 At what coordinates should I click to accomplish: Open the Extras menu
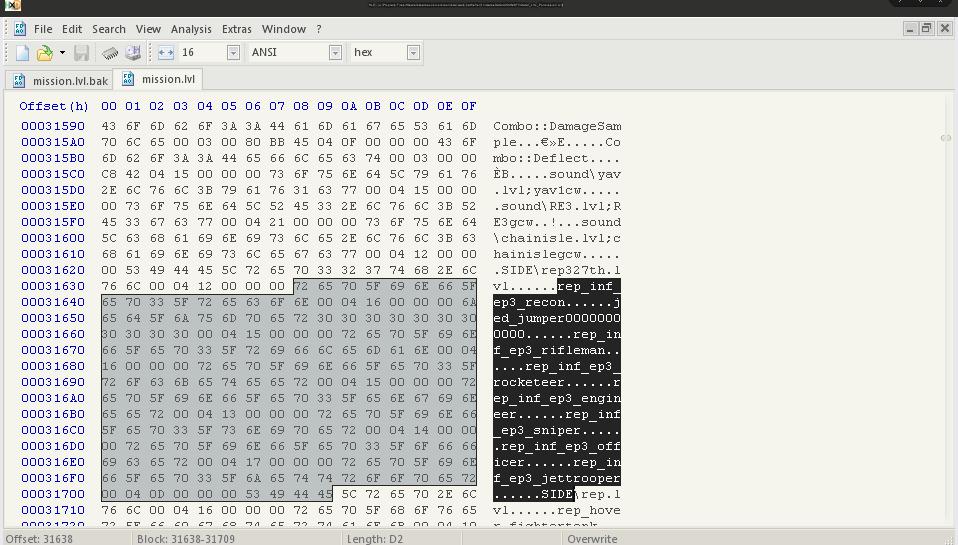(x=236, y=29)
